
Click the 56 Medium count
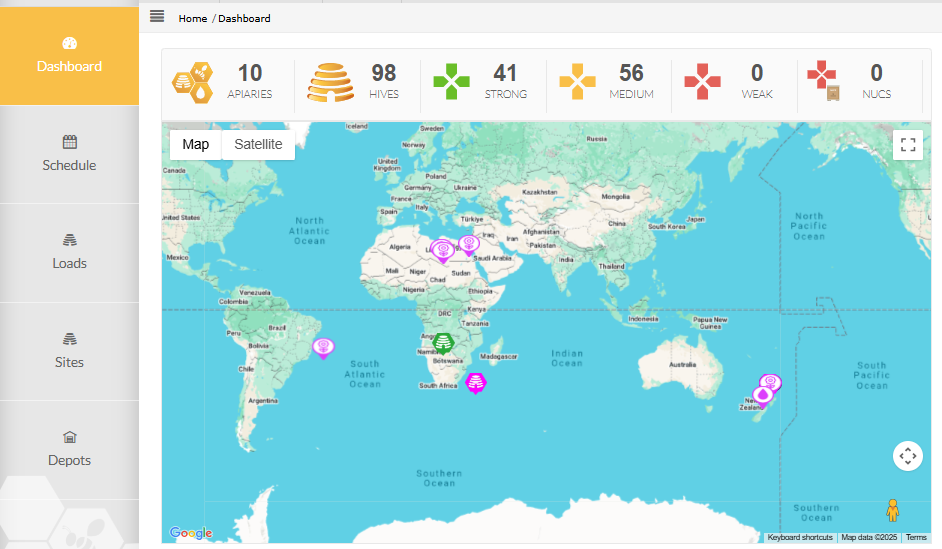click(x=631, y=73)
